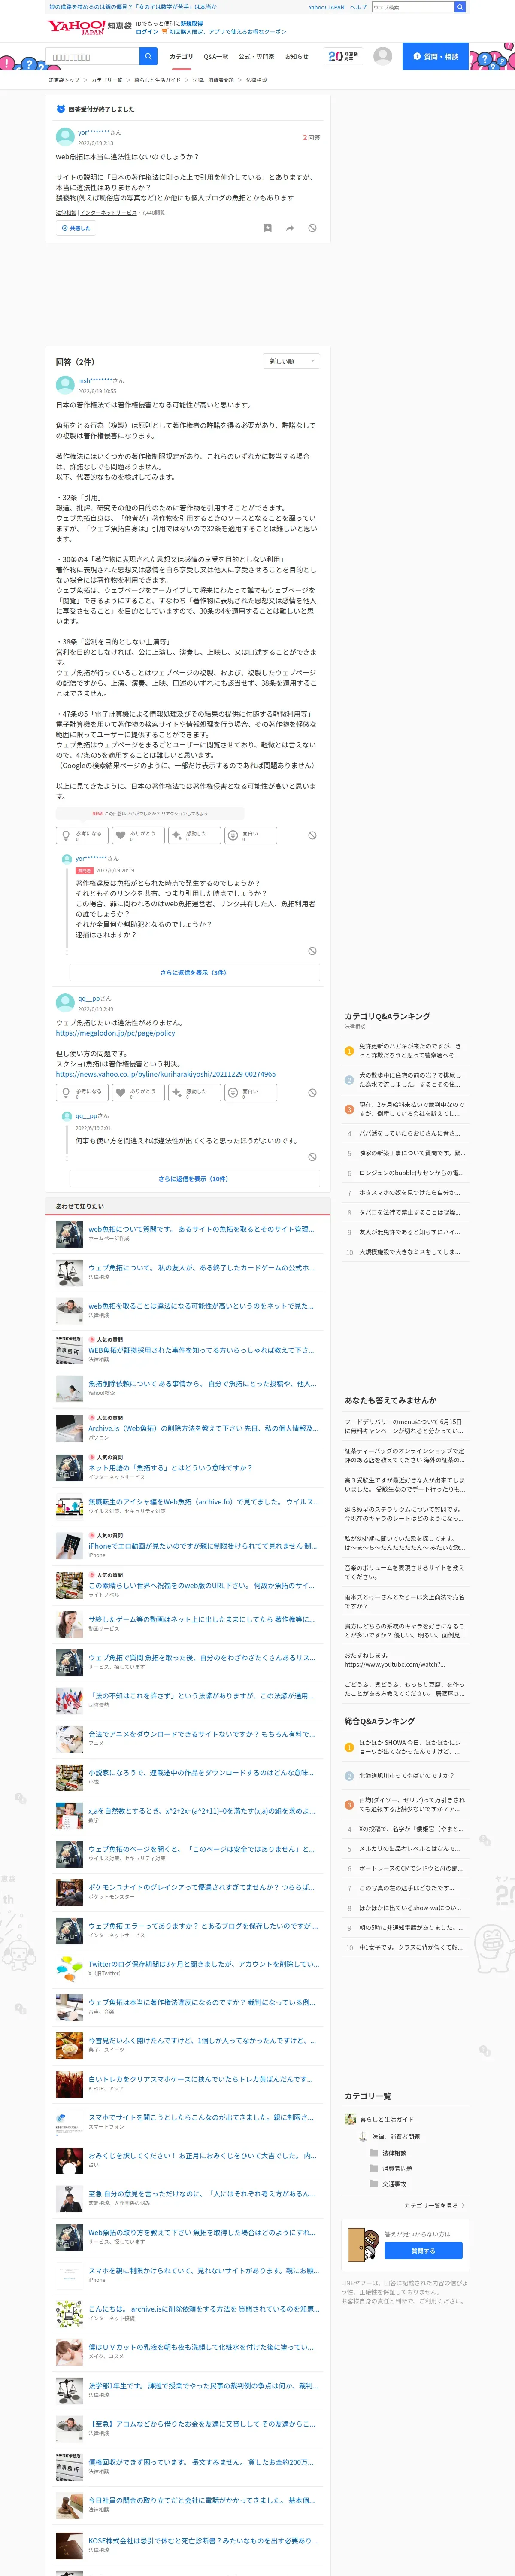This screenshot has width=515, height=2576.
Task: Click the Yahoo! JAPAN top link
Action: pos(326,7)
